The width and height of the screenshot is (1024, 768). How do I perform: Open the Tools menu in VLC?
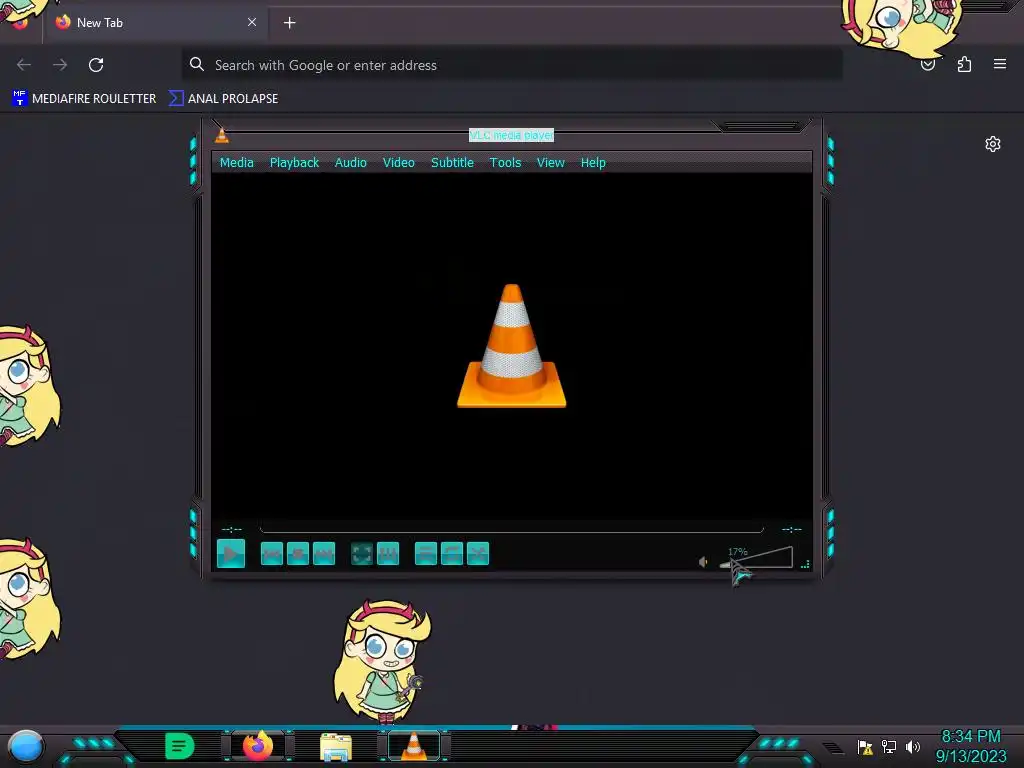pyautogui.click(x=505, y=163)
